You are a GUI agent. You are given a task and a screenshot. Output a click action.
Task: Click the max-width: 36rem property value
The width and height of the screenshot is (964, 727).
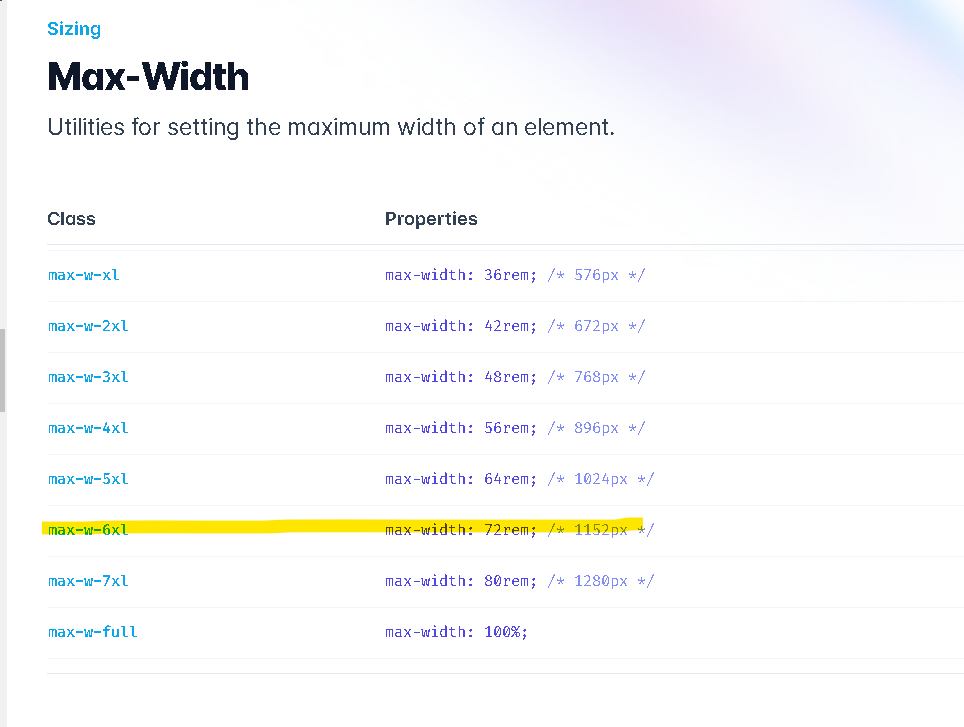[461, 275]
